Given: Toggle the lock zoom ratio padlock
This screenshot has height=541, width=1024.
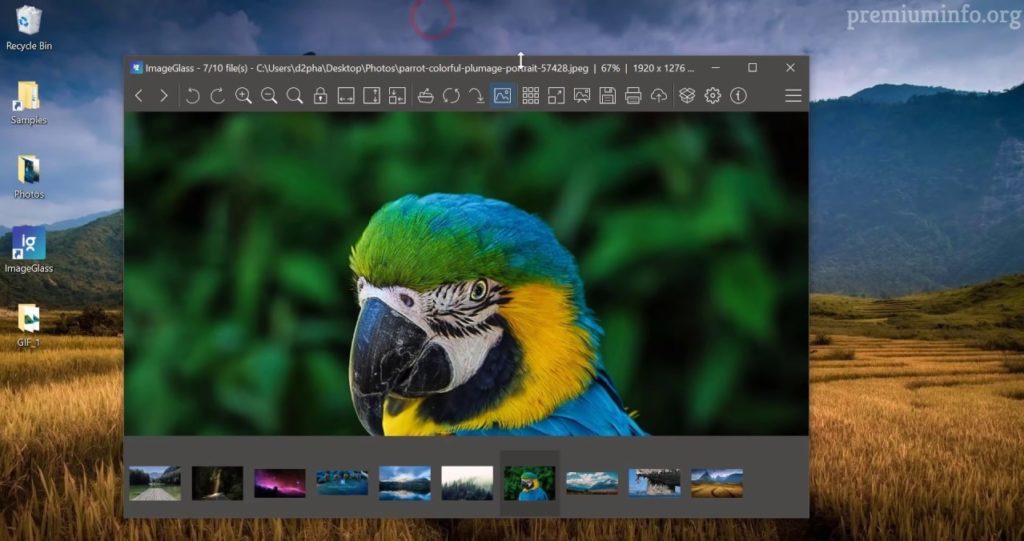Looking at the screenshot, I should [x=320, y=96].
